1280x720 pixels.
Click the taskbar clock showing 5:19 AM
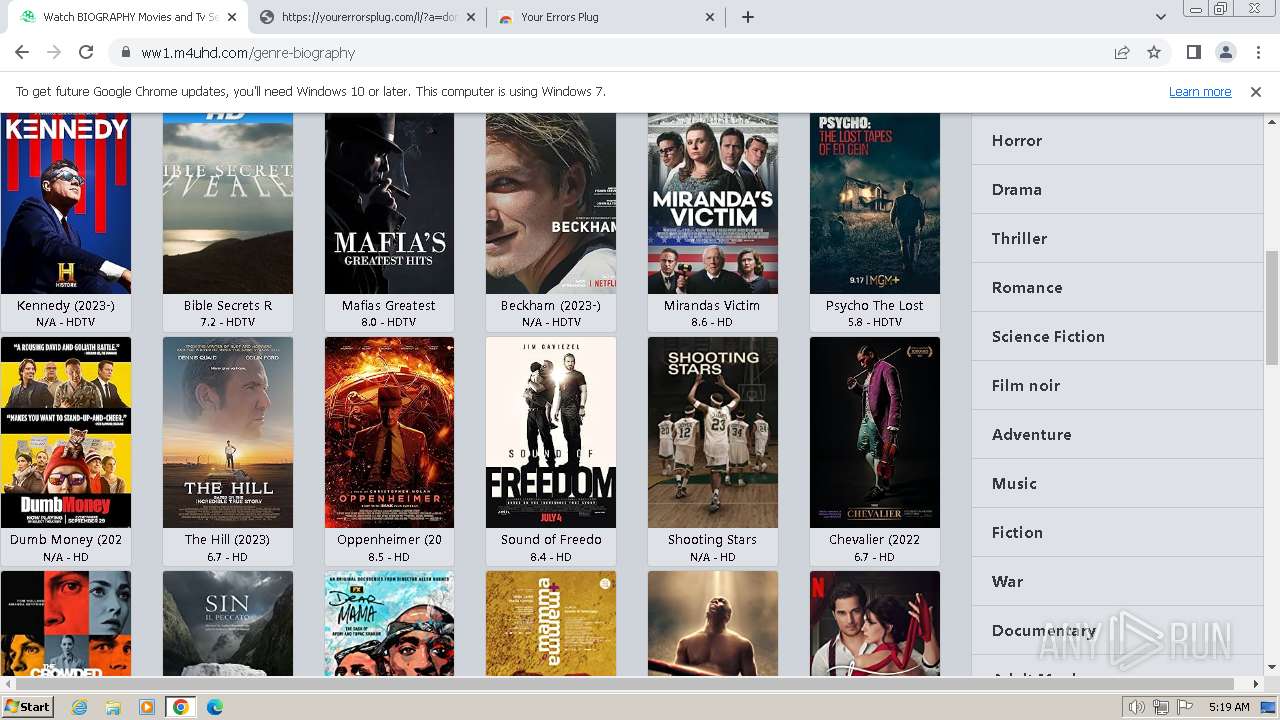tap(1228, 707)
